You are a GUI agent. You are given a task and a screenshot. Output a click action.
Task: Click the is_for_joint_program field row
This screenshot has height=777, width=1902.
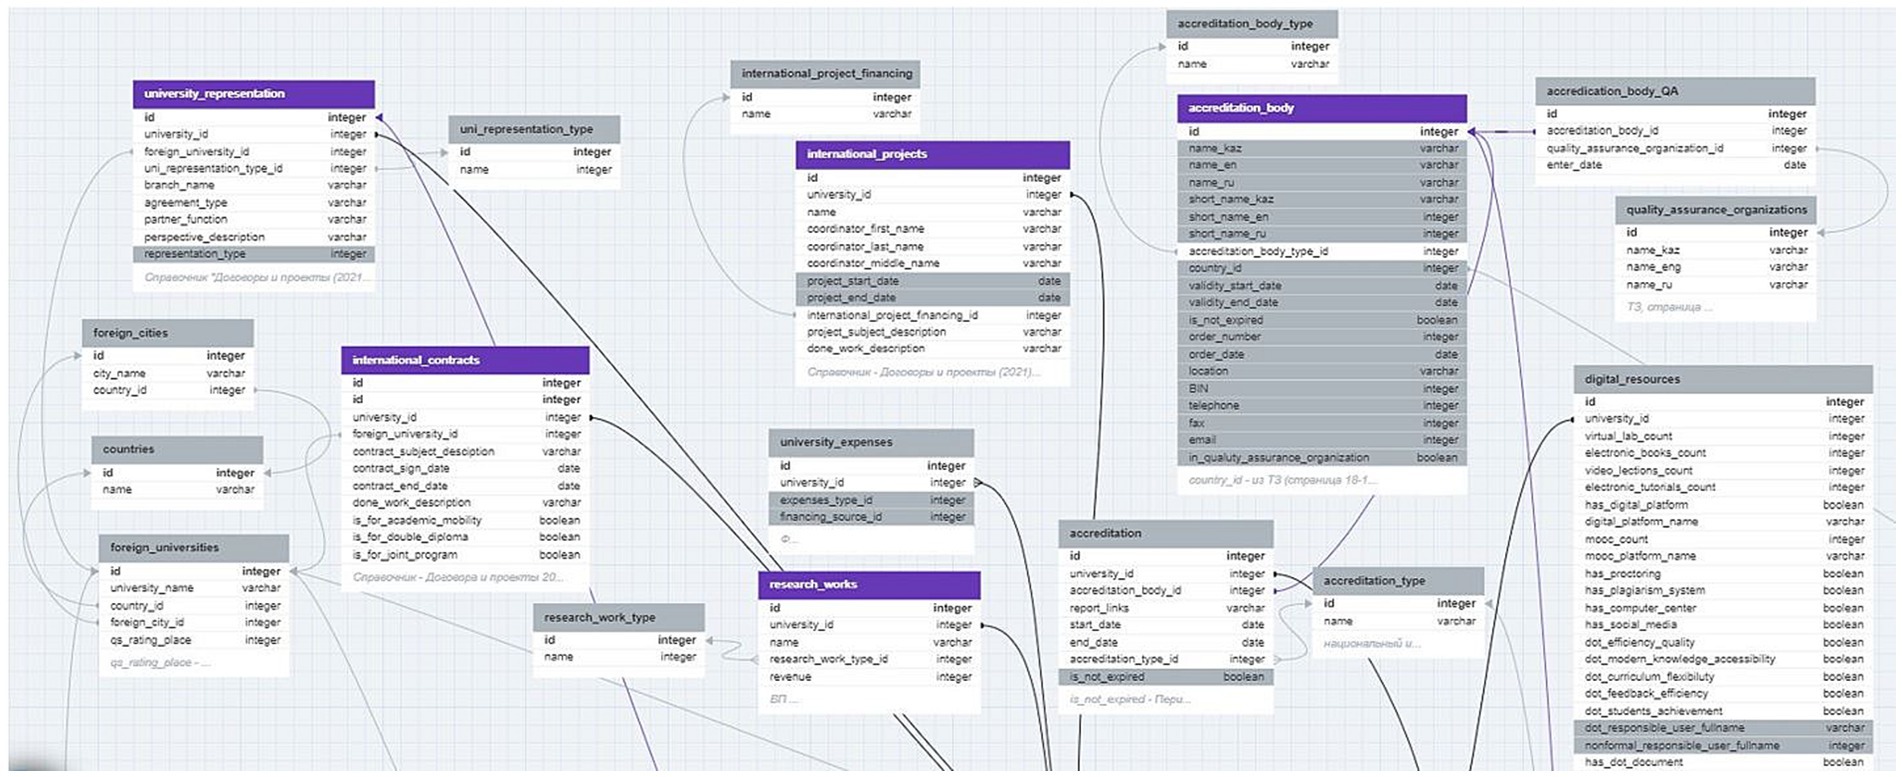(465, 555)
